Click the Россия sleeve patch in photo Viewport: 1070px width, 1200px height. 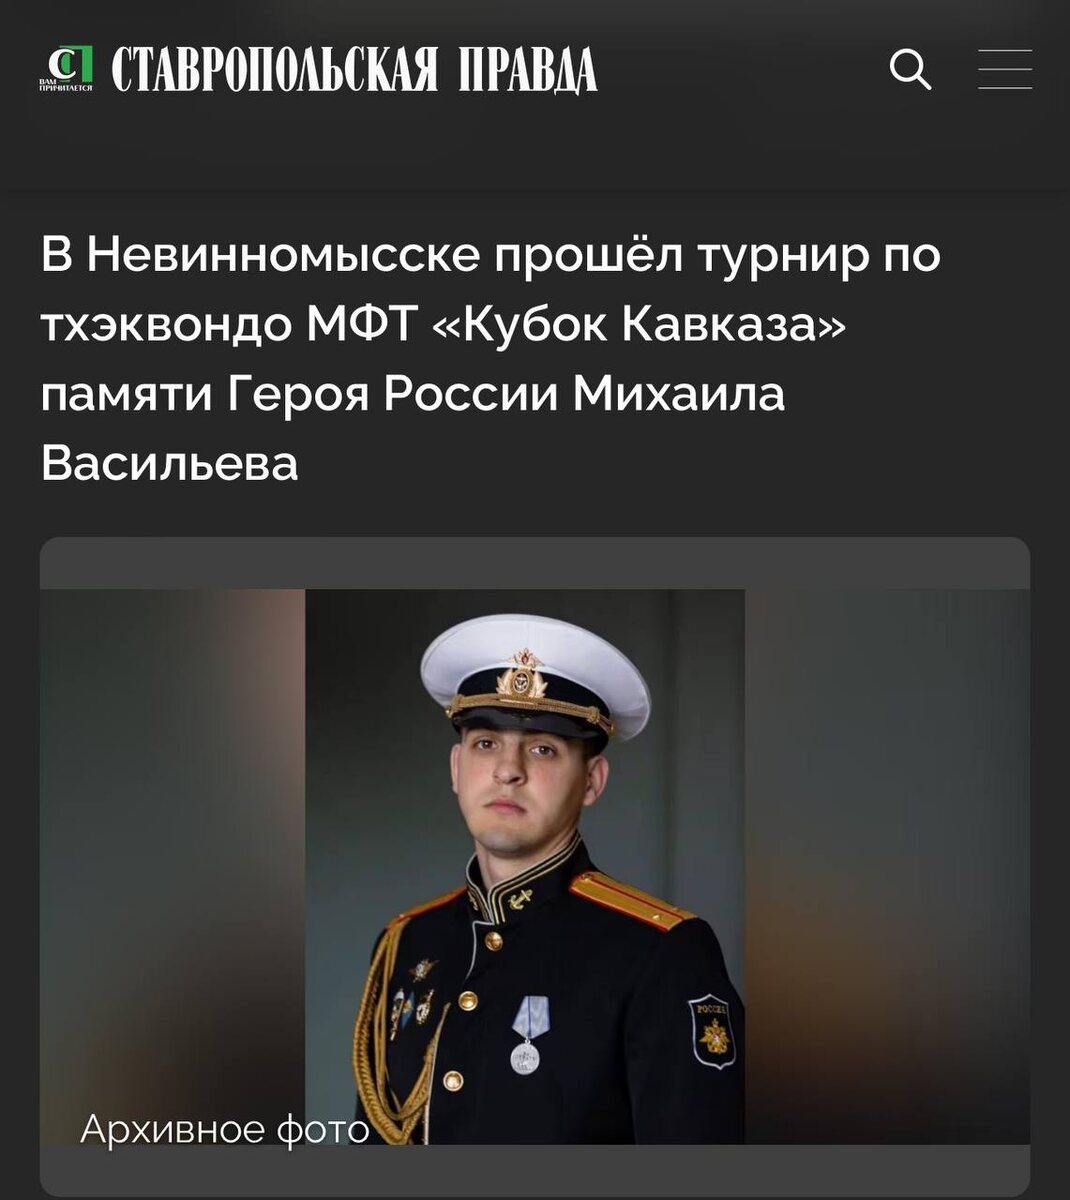(x=713, y=1030)
